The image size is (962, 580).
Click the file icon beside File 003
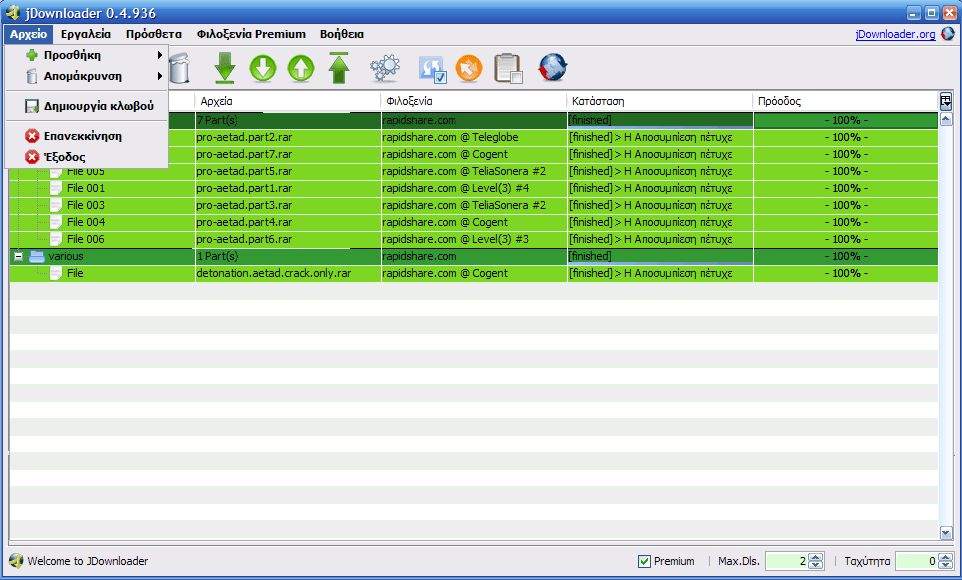tap(56, 205)
